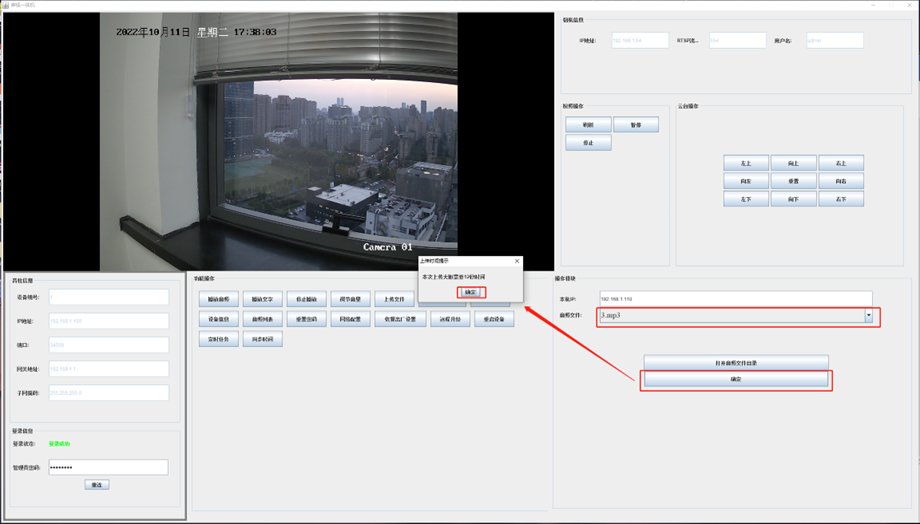The image size is (920, 524).
Task: Click the 向上 PTZ button
Action: click(x=793, y=163)
